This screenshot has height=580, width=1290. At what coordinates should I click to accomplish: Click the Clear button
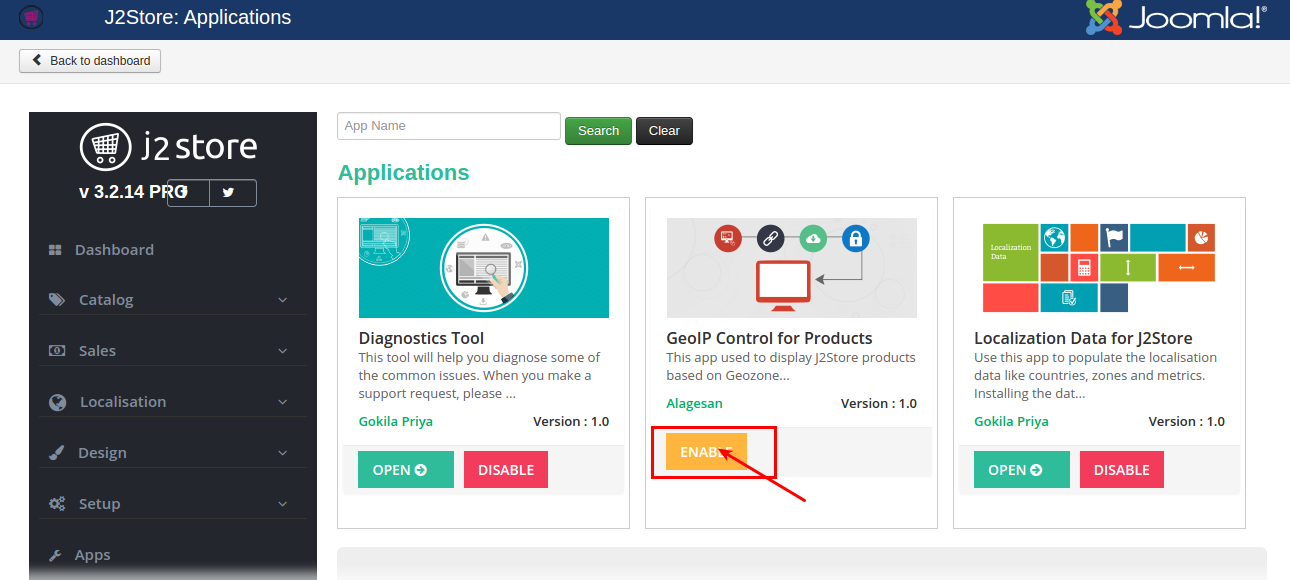pos(664,131)
